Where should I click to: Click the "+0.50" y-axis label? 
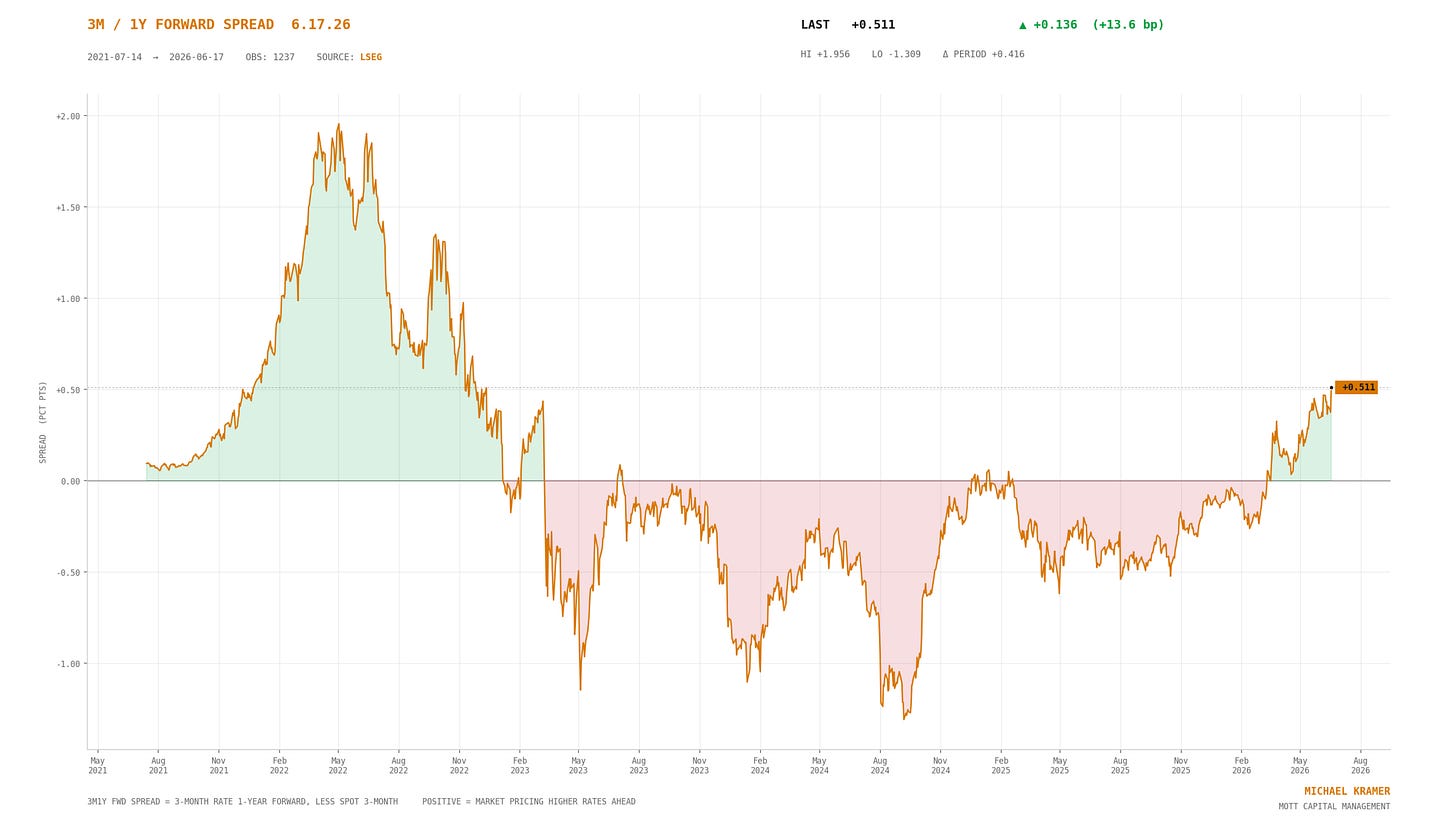click(68, 390)
